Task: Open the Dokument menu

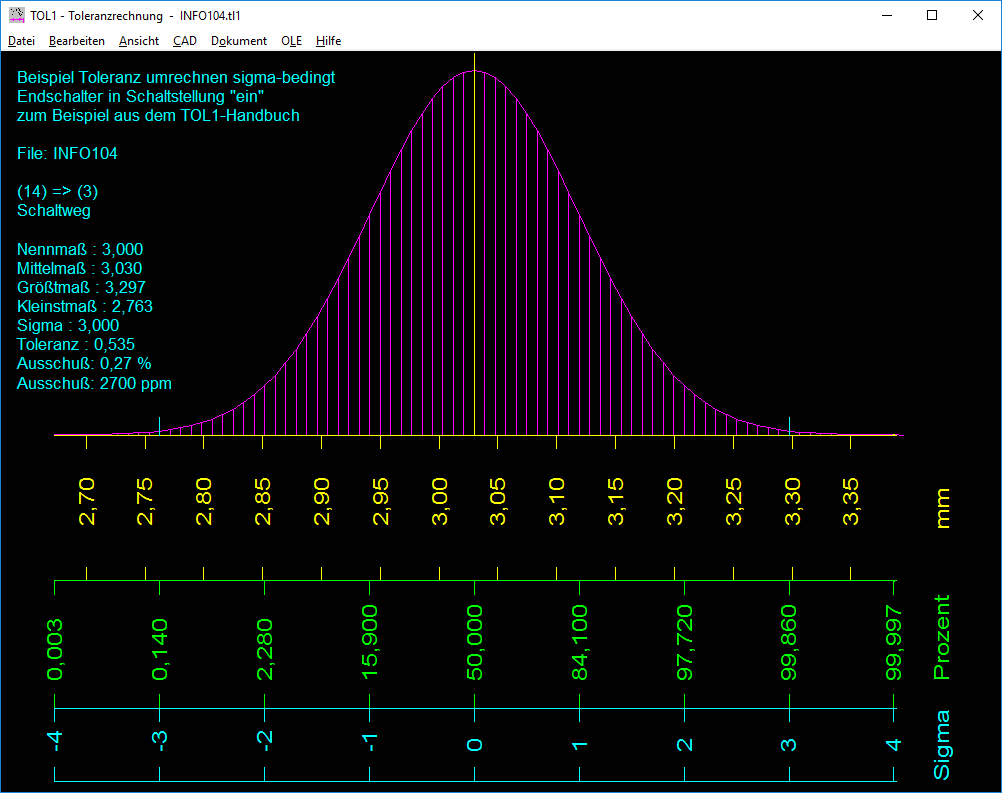Action: [239, 41]
